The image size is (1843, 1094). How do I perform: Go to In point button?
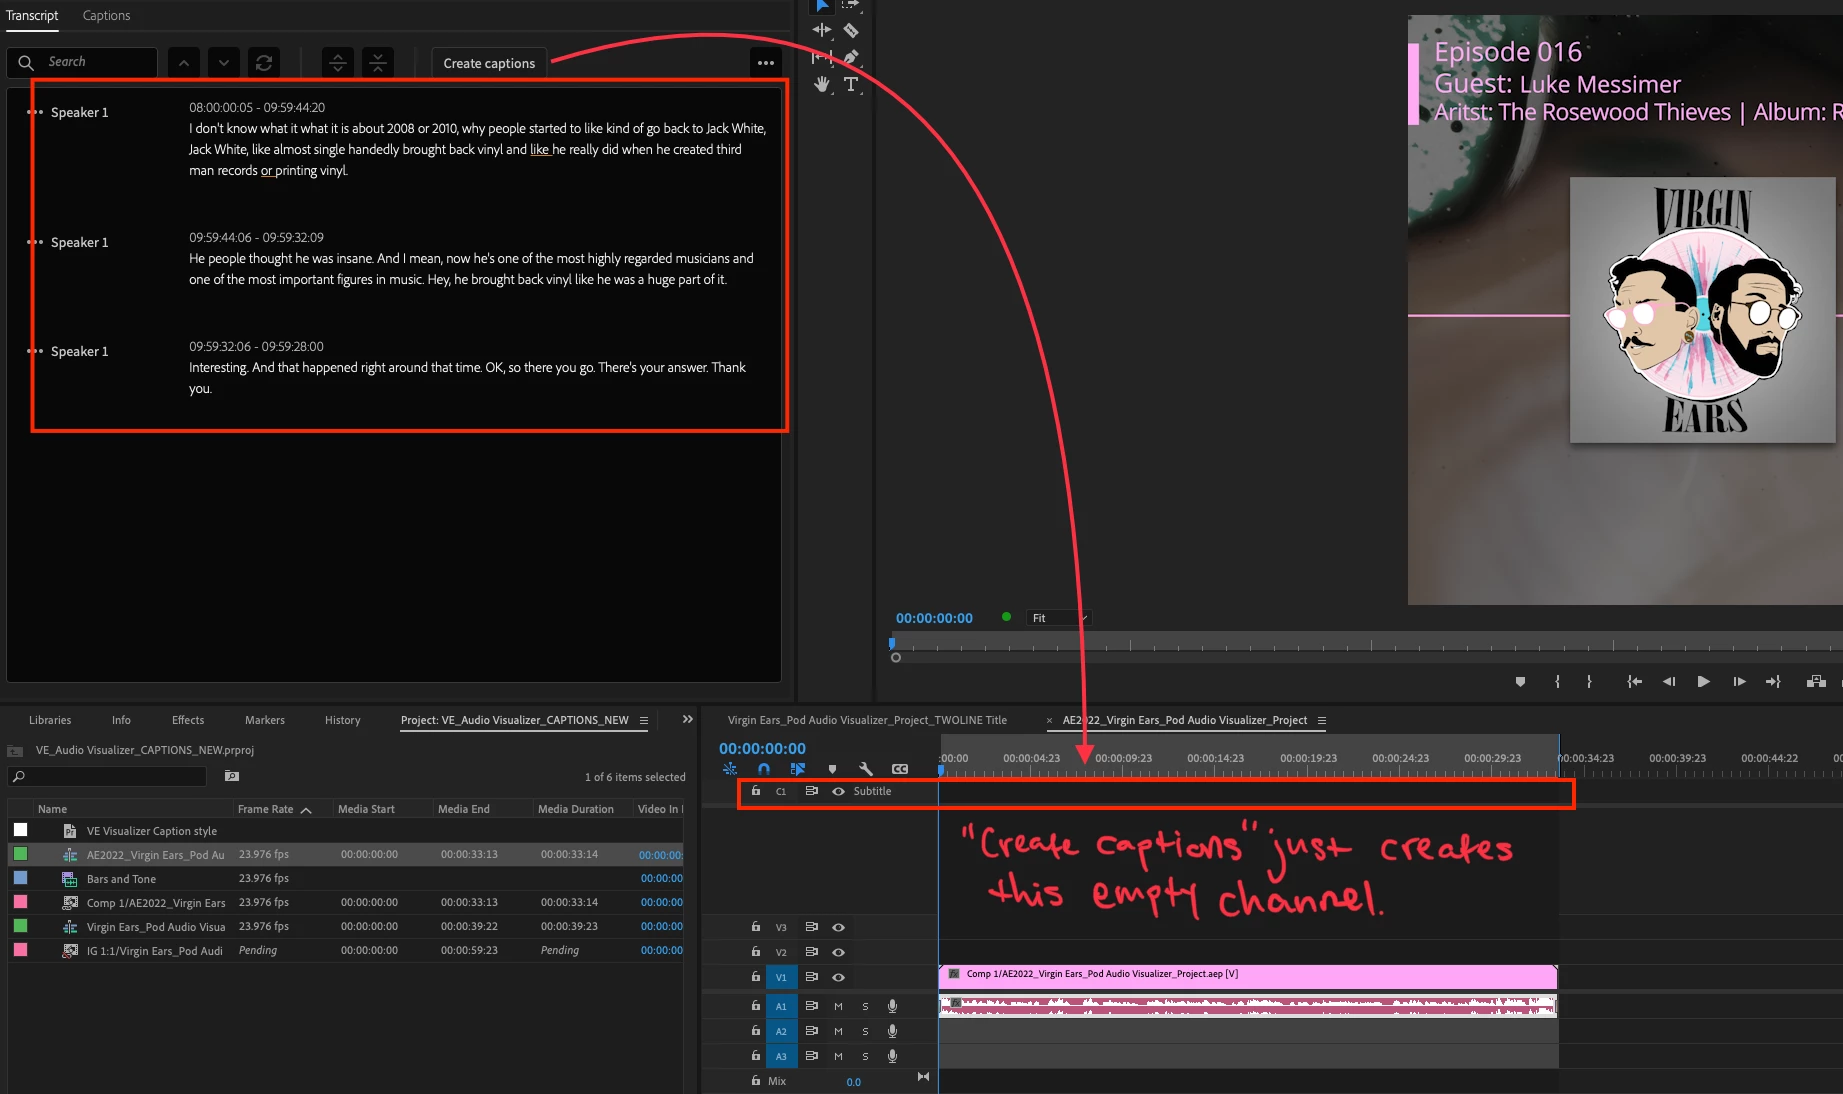(1634, 682)
